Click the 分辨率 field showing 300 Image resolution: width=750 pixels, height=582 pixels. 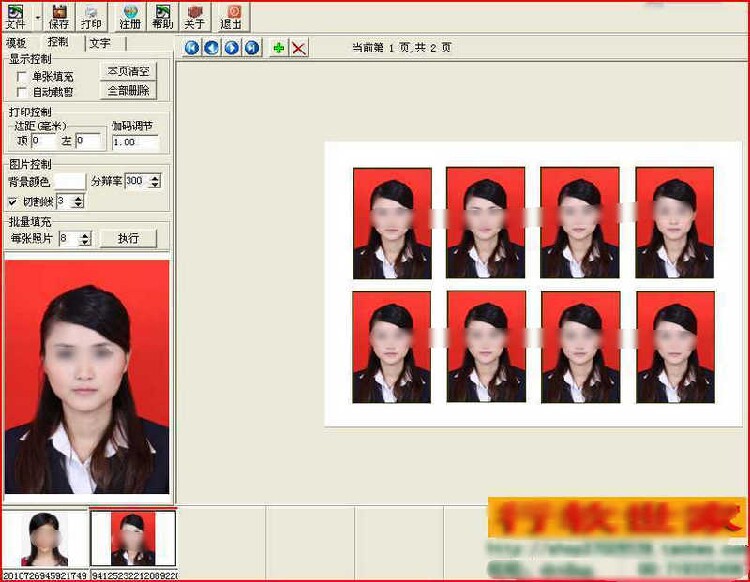137,181
